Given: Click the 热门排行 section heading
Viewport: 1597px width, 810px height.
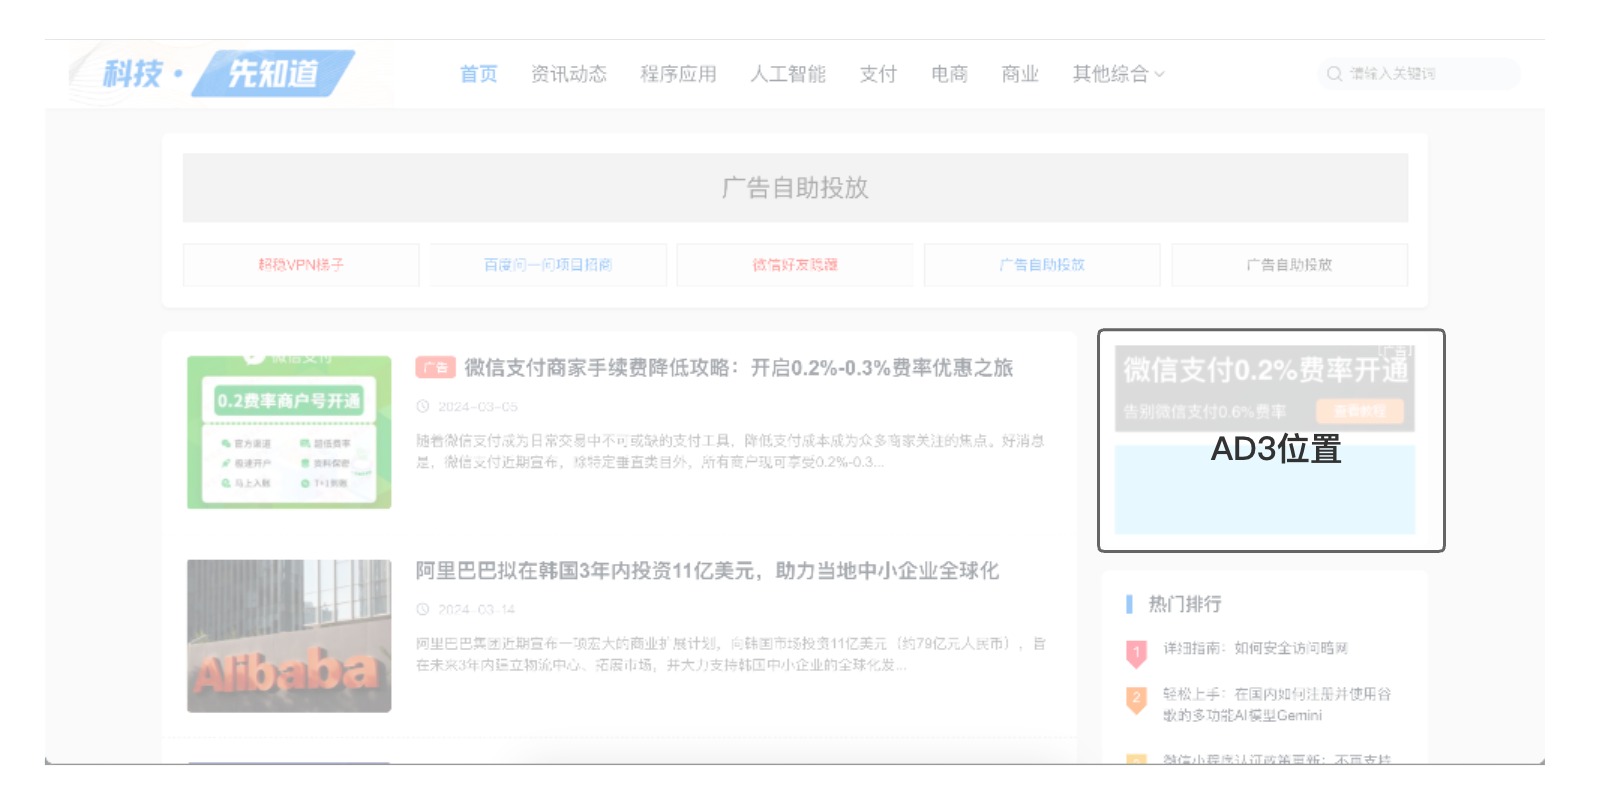Looking at the screenshot, I should (1184, 604).
